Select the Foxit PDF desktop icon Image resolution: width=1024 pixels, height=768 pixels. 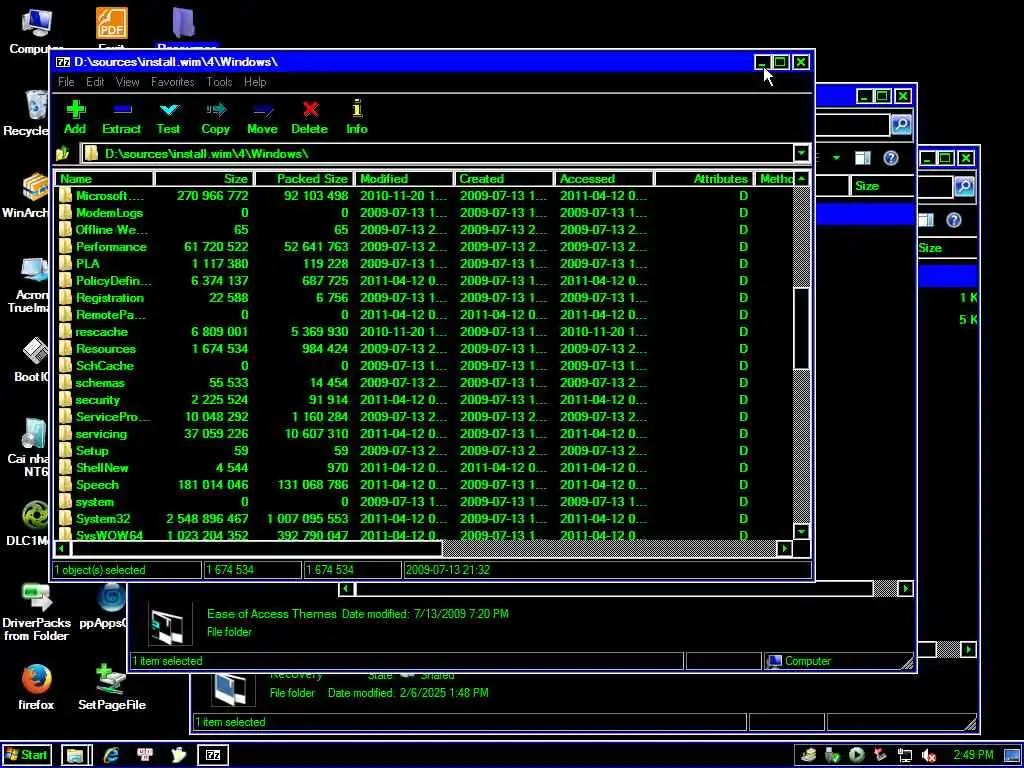click(x=112, y=29)
